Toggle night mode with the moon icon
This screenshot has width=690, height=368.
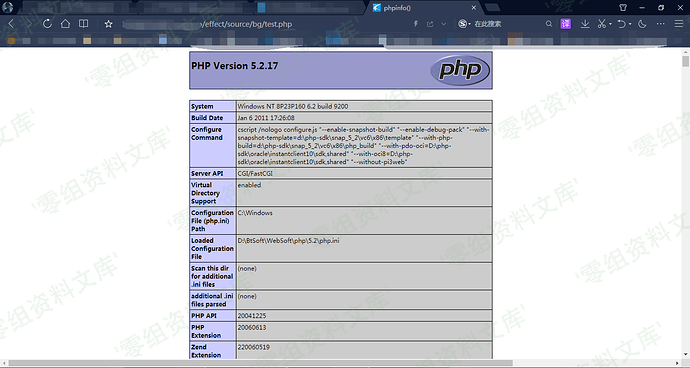pos(642,24)
